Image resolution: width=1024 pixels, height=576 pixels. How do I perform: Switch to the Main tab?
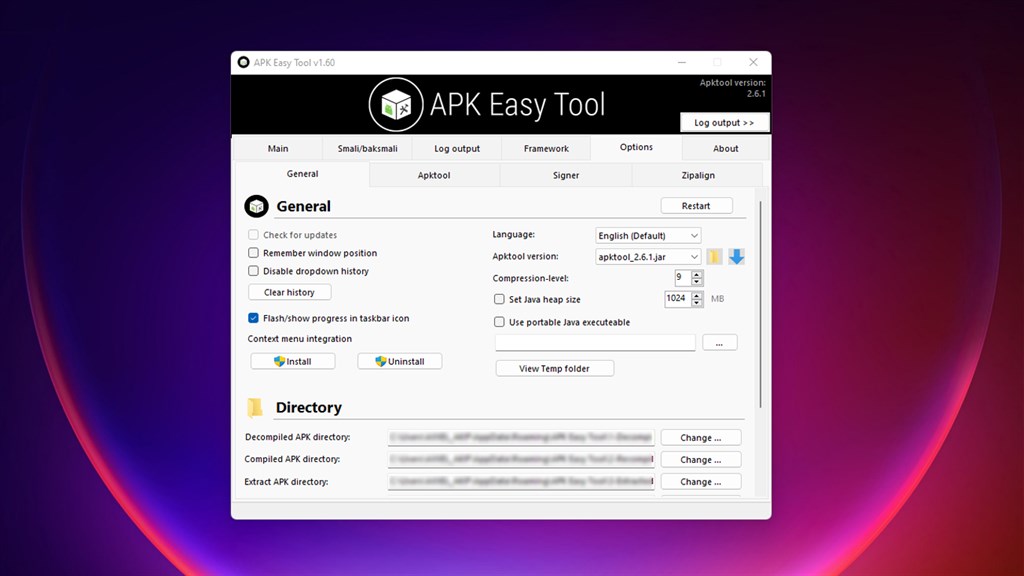[x=278, y=149]
